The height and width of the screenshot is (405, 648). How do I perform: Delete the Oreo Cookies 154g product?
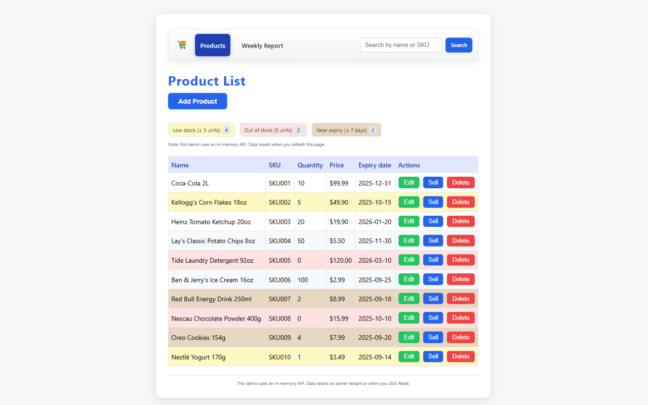click(x=460, y=337)
